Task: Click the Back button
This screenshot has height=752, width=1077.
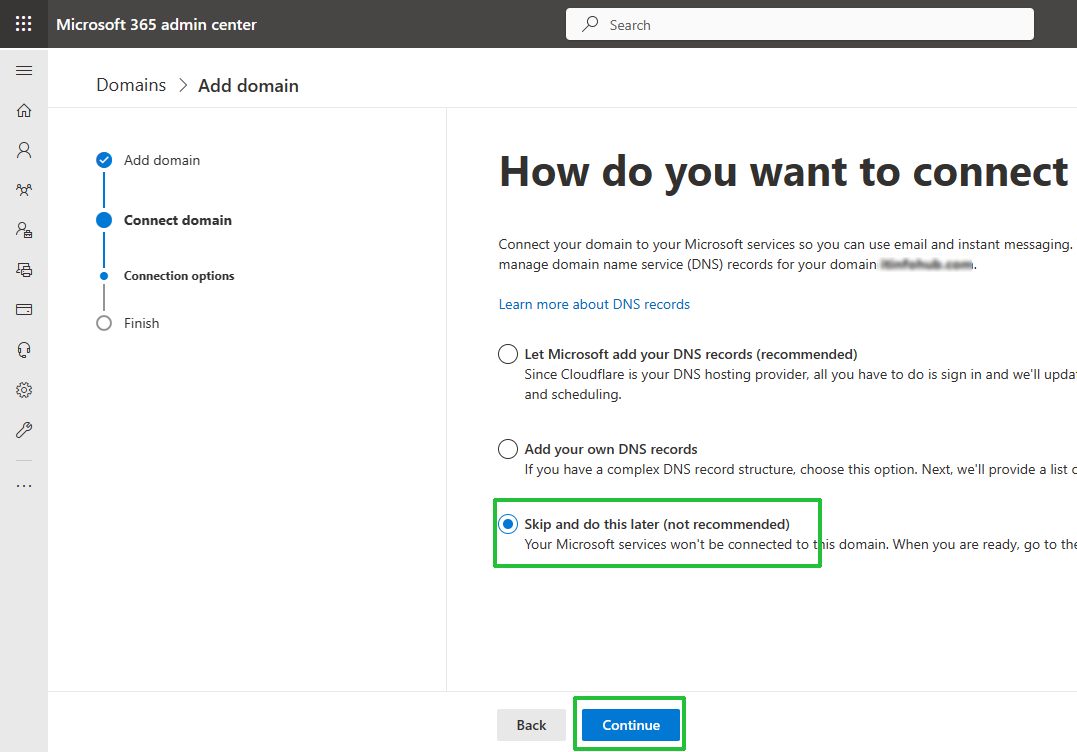Action: 531,725
